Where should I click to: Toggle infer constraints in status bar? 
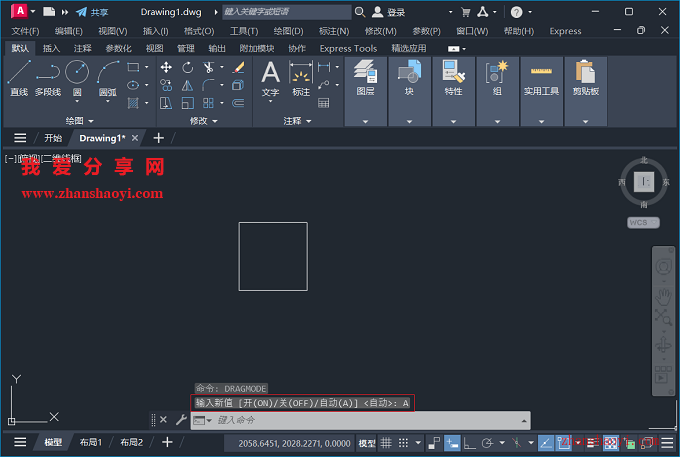pyautogui.click(x=434, y=443)
